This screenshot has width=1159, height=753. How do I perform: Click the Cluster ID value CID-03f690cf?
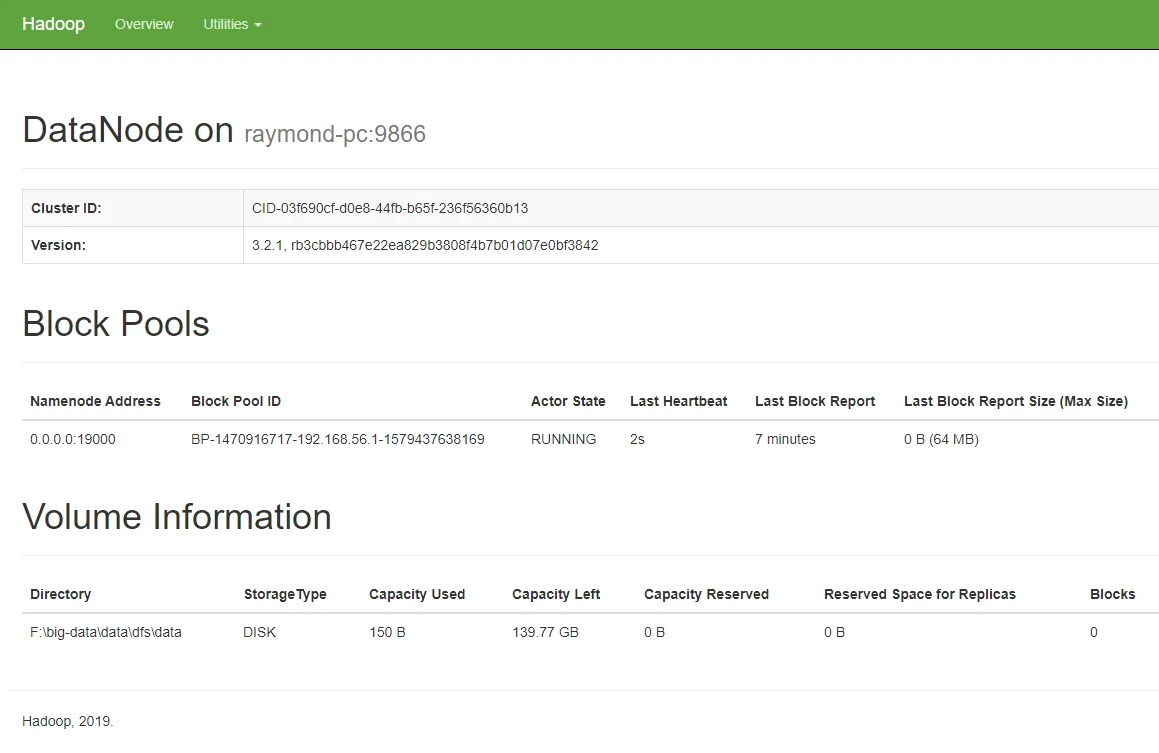pos(390,208)
